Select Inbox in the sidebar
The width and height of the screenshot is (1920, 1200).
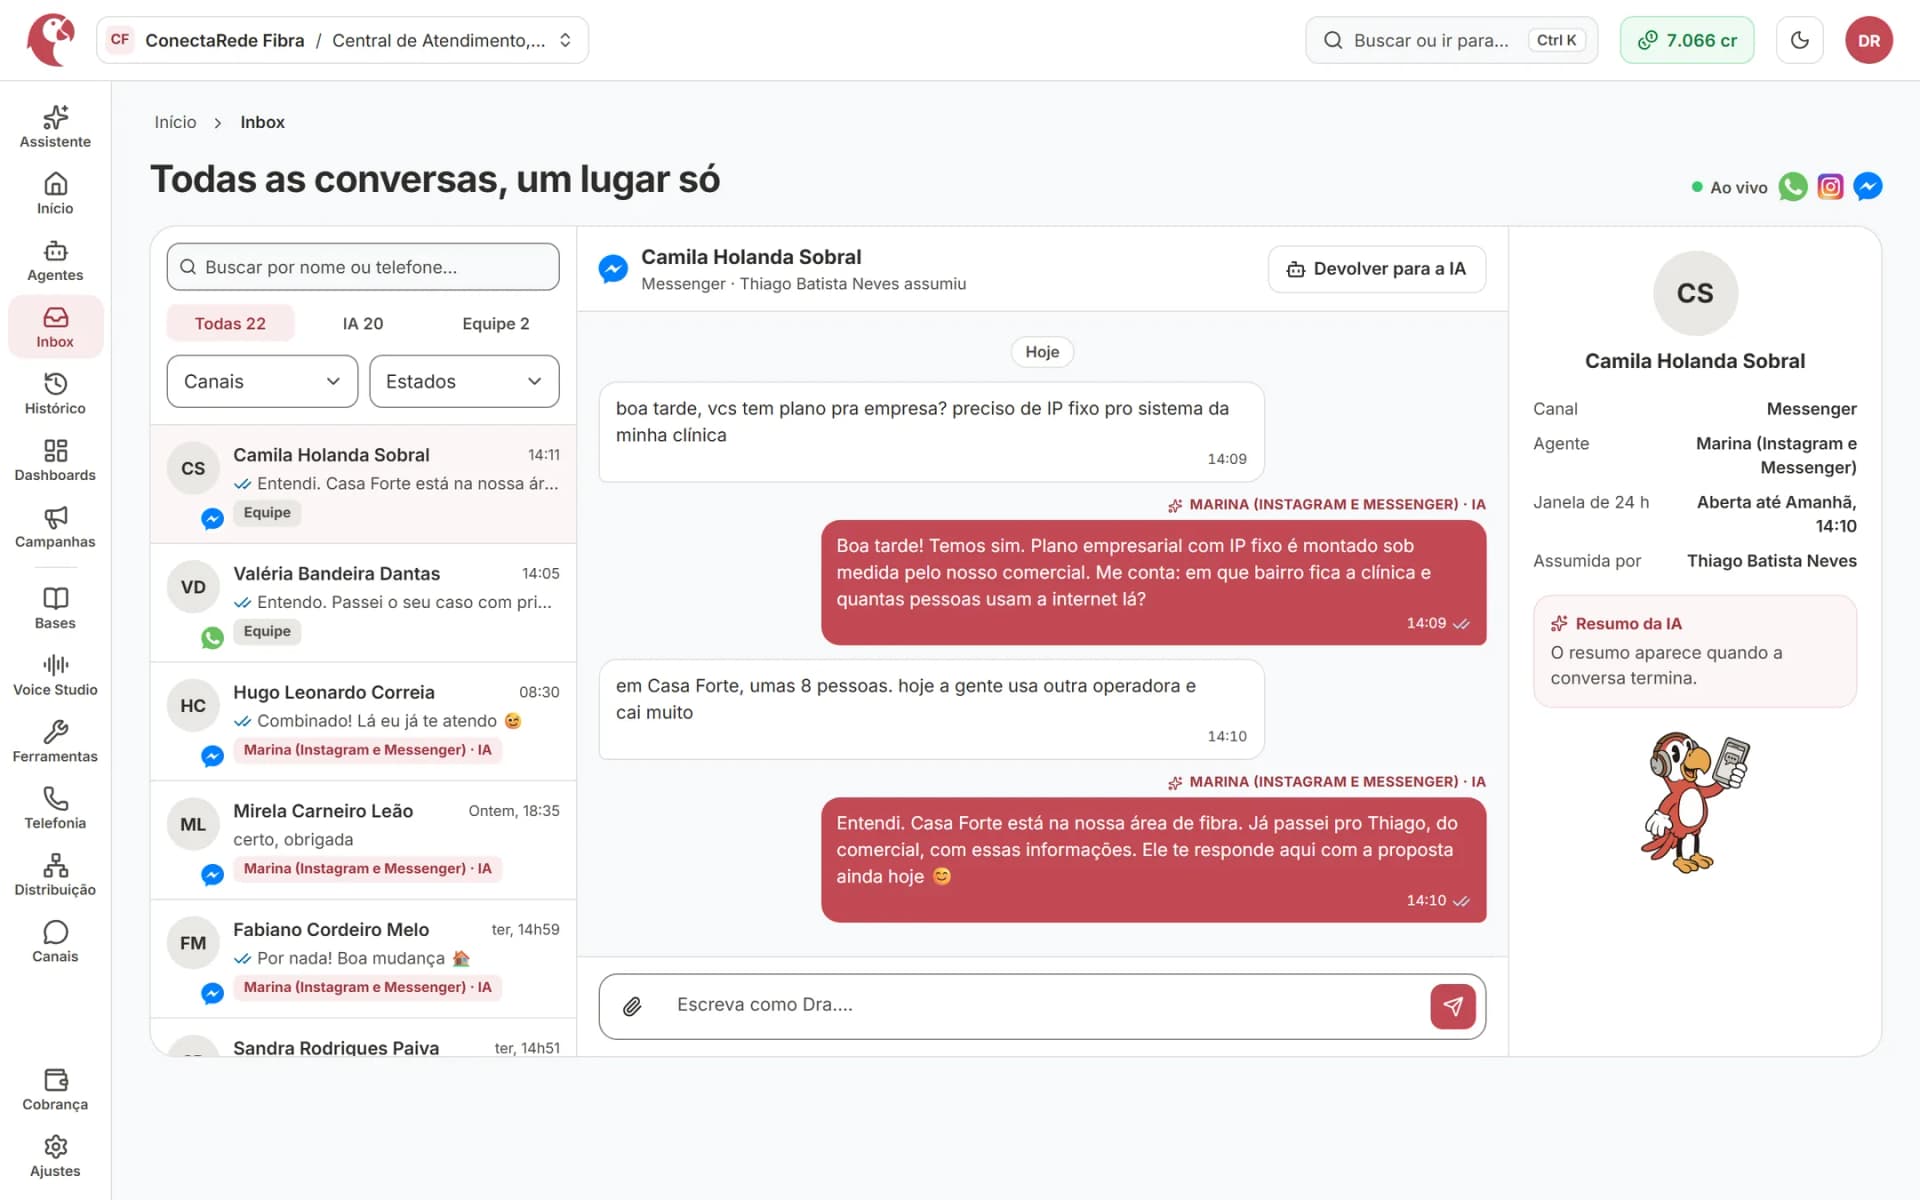pos(55,327)
